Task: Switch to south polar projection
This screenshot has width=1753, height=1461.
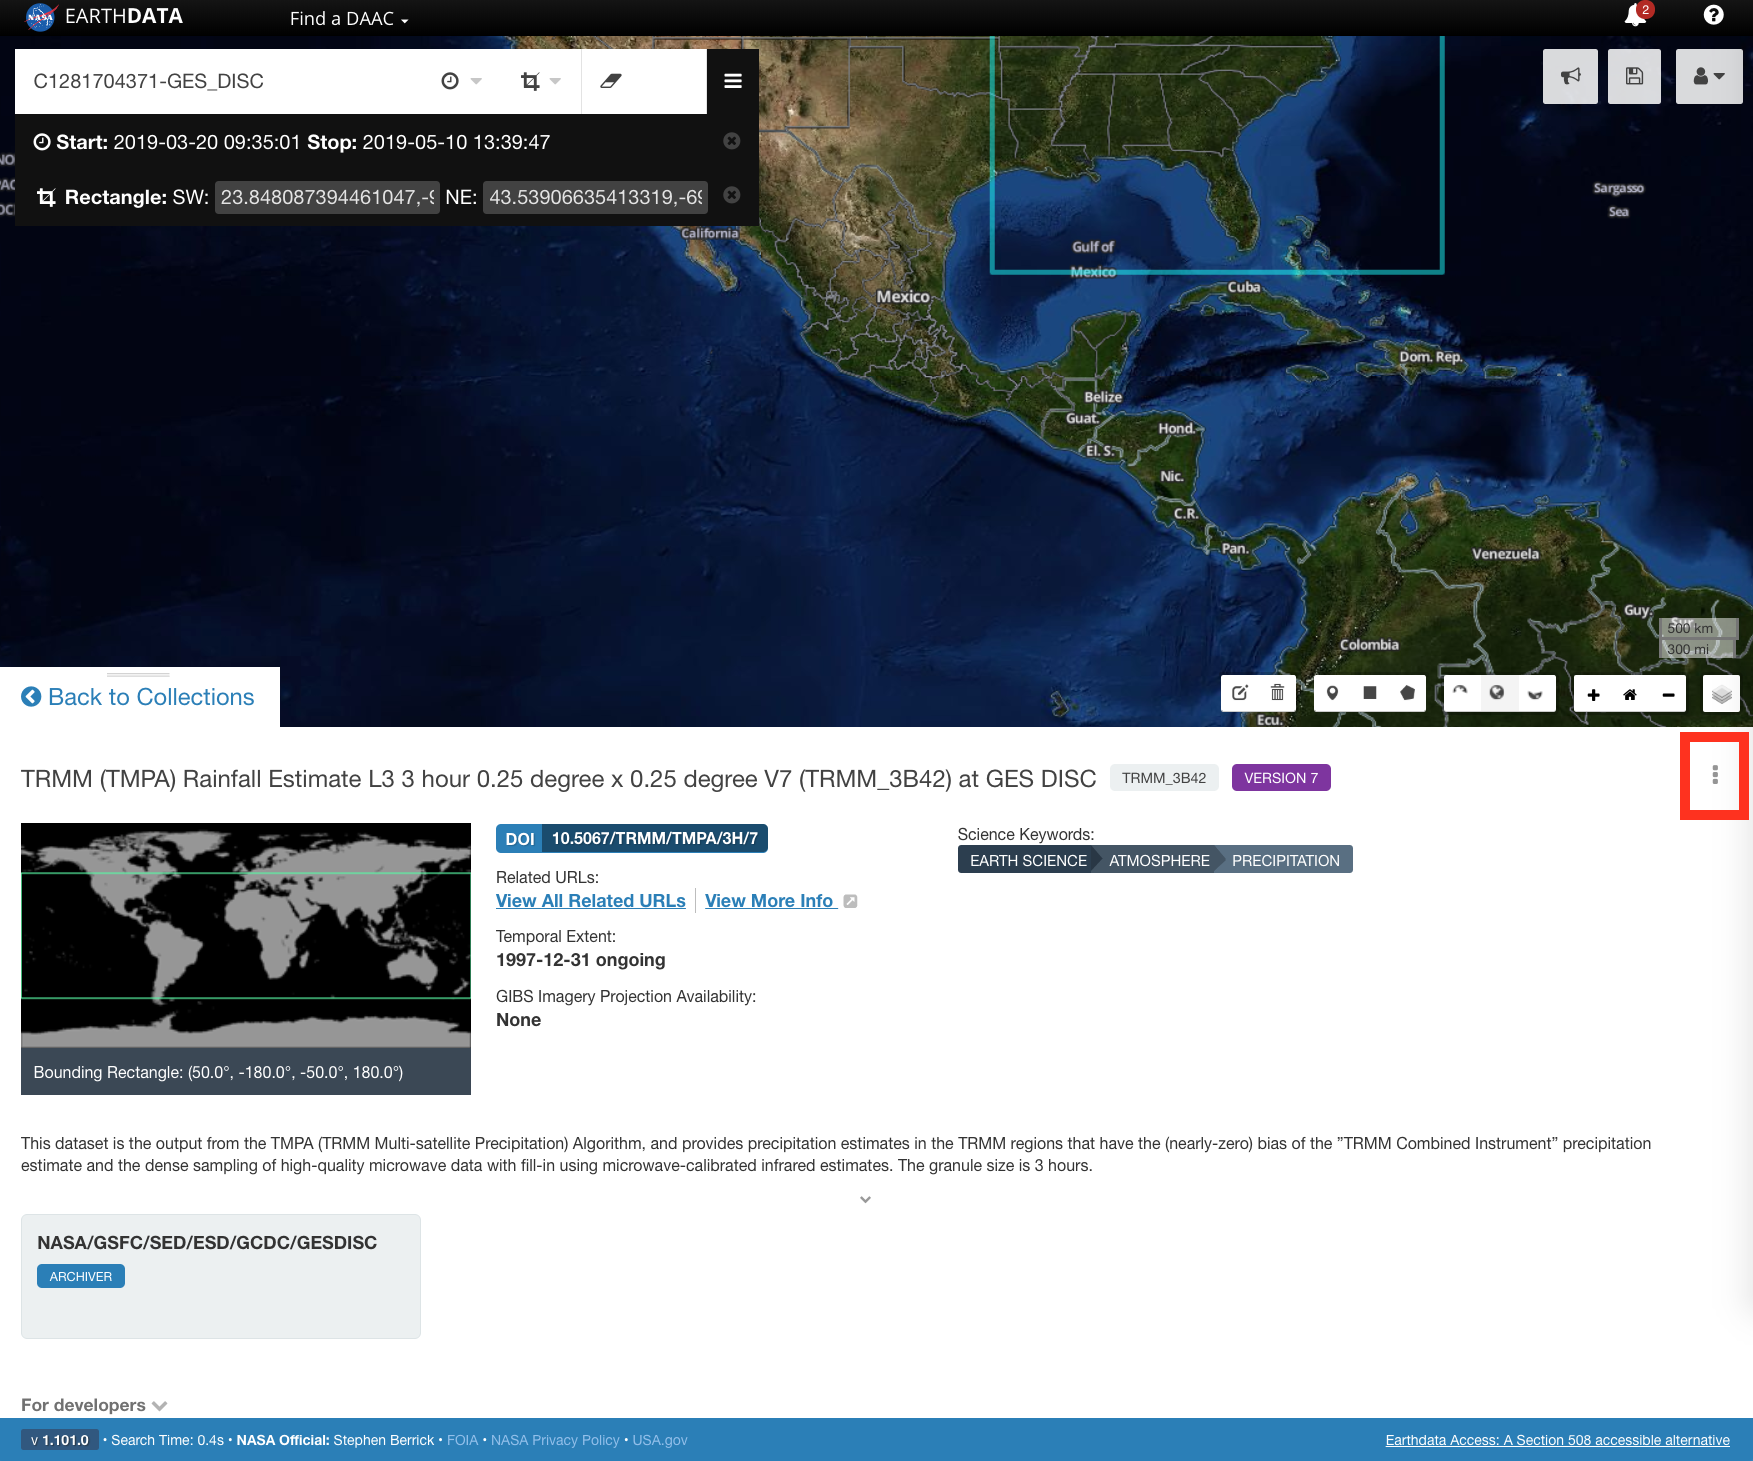Action: [1535, 693]
